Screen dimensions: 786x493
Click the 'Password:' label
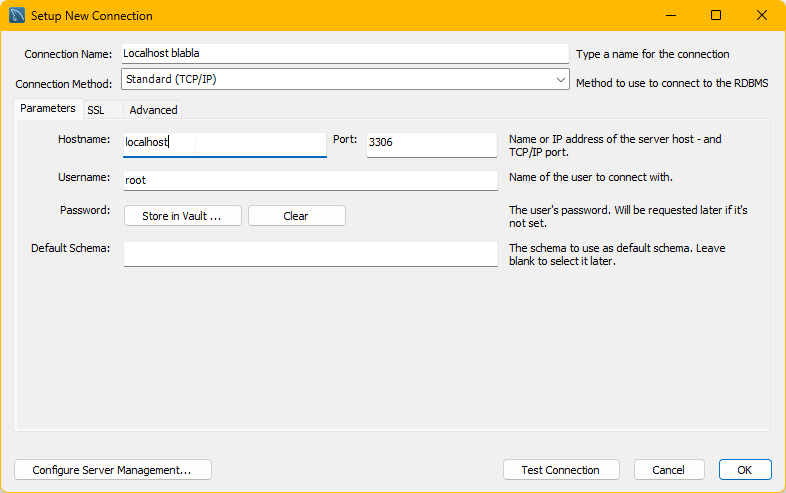coord(85,210)
